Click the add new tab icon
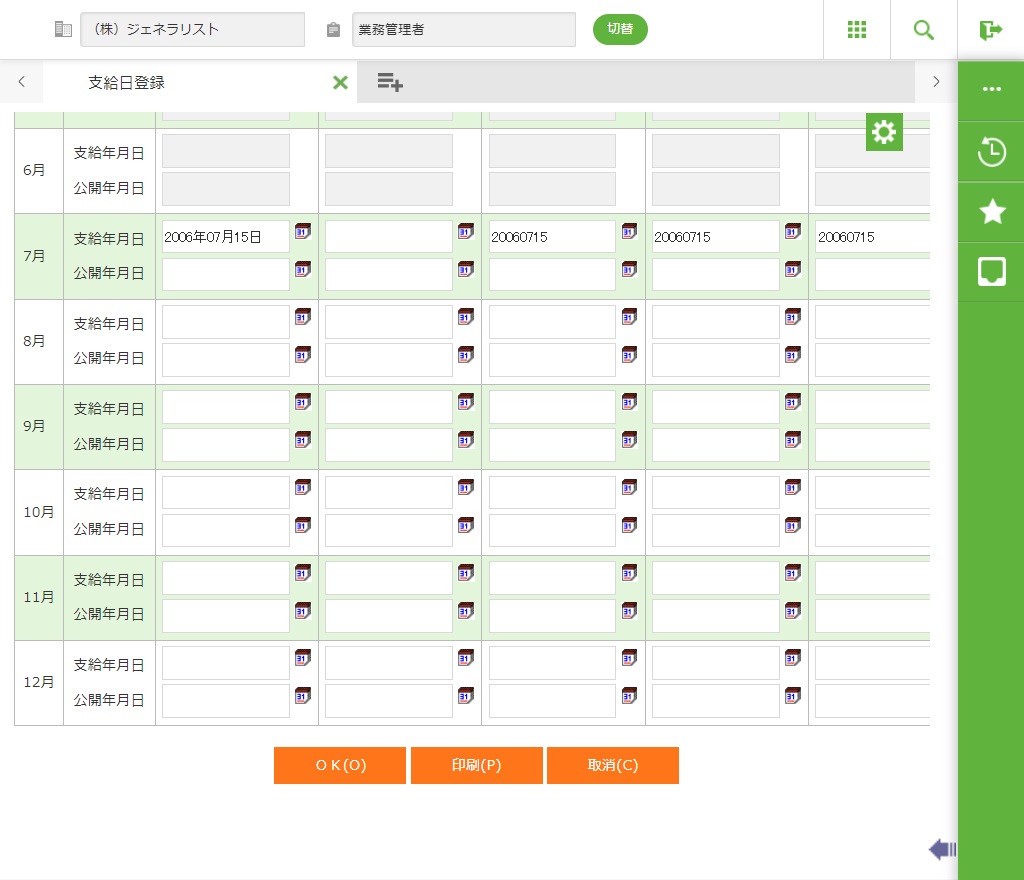The width and height of the screenshot is (1024, 880). (390, 82)
